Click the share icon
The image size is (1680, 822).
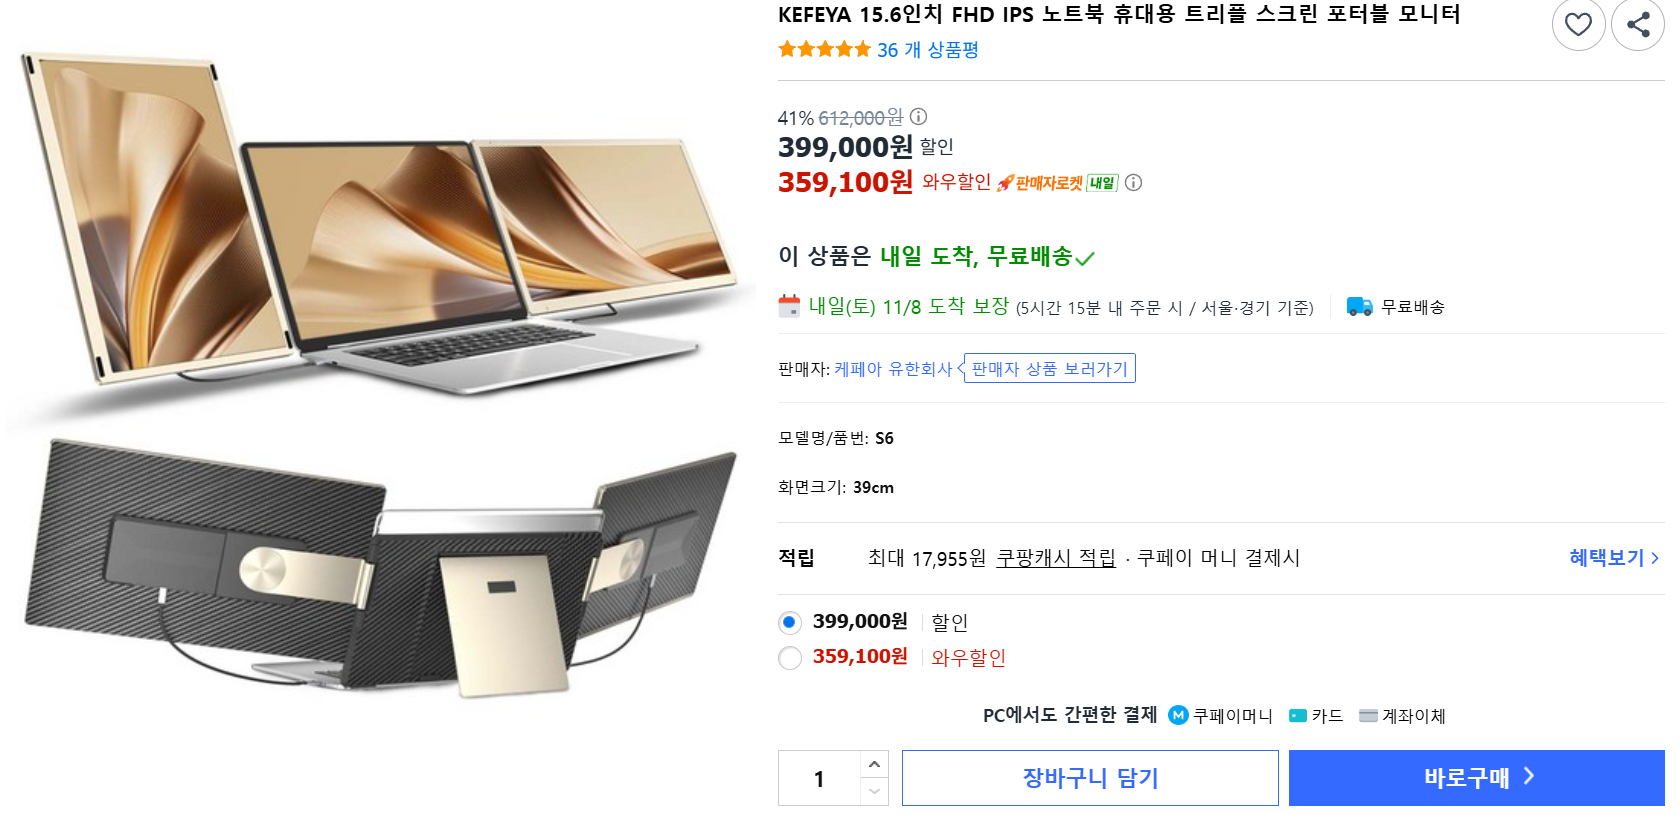point(1638,24)
